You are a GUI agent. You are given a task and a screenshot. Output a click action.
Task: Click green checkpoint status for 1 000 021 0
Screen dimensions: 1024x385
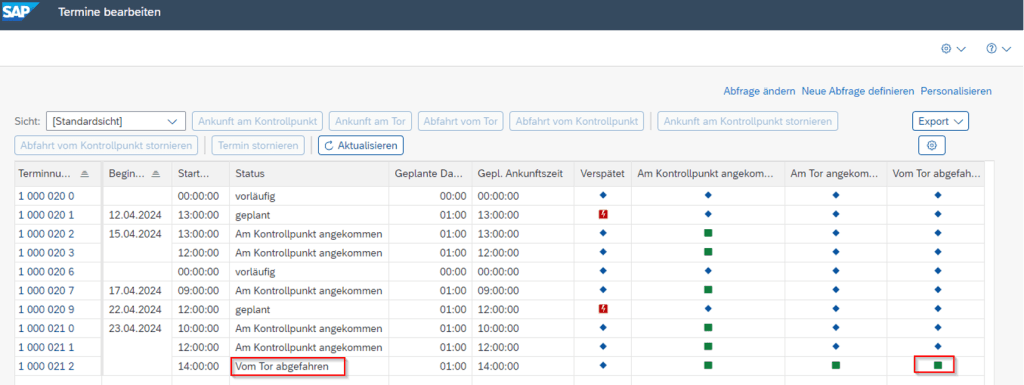tap(708, 328)
